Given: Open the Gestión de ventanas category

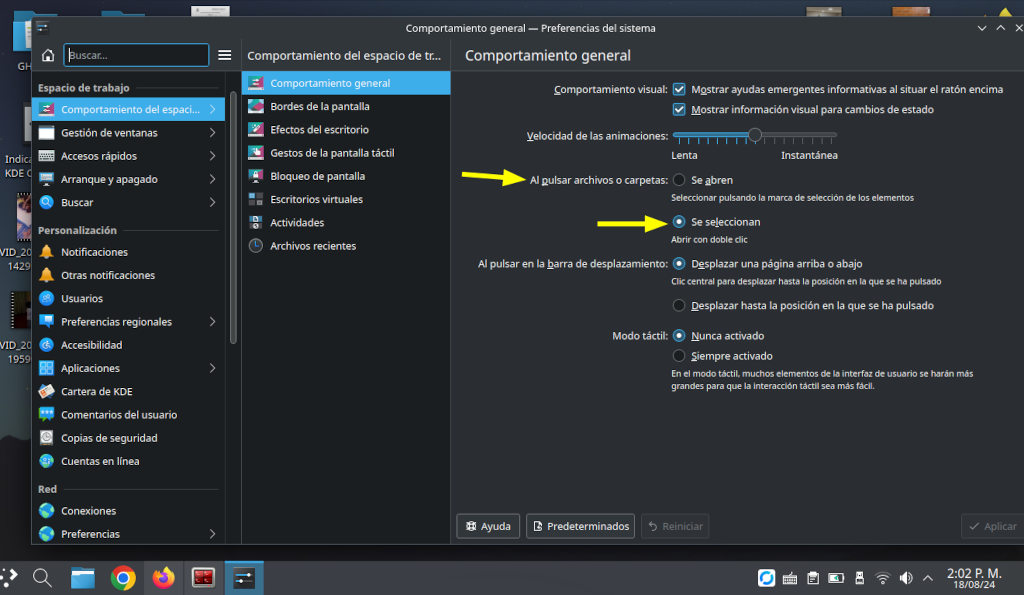Looking at the screenshot, I should [128, 133].
